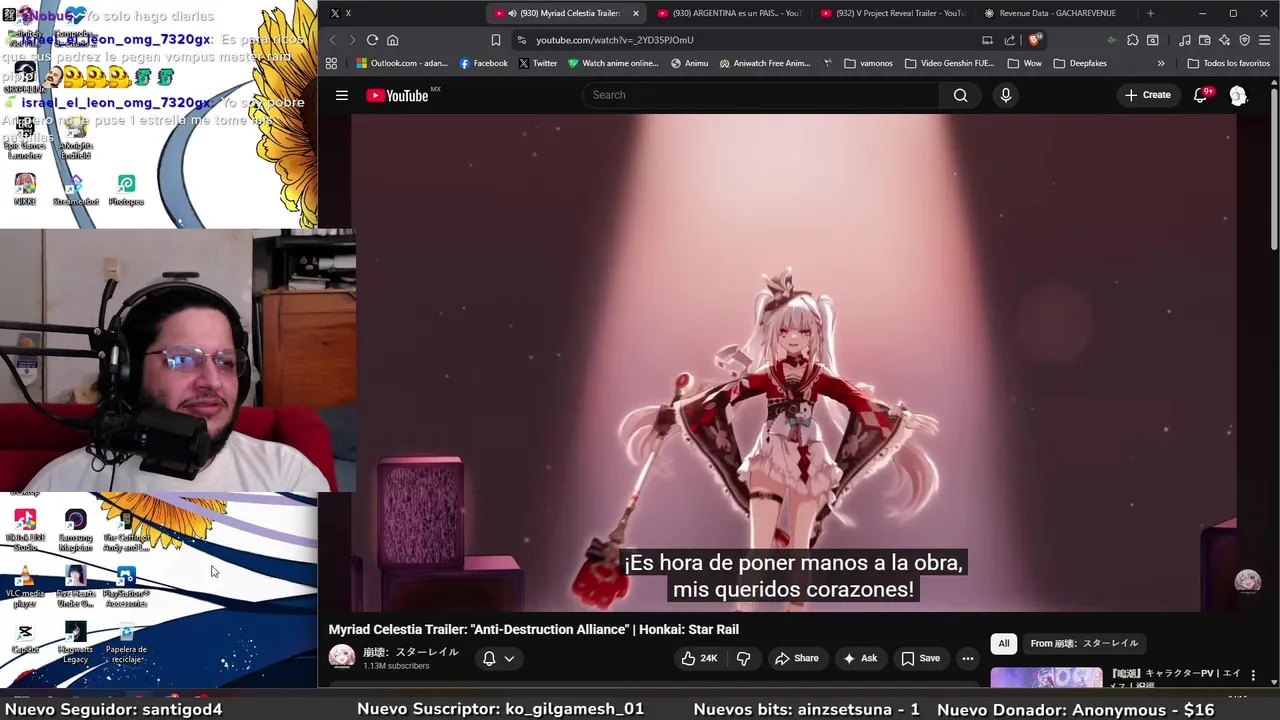
Task: Open the channel avatar of 崩壊: スターレイル
Action: 342,657
